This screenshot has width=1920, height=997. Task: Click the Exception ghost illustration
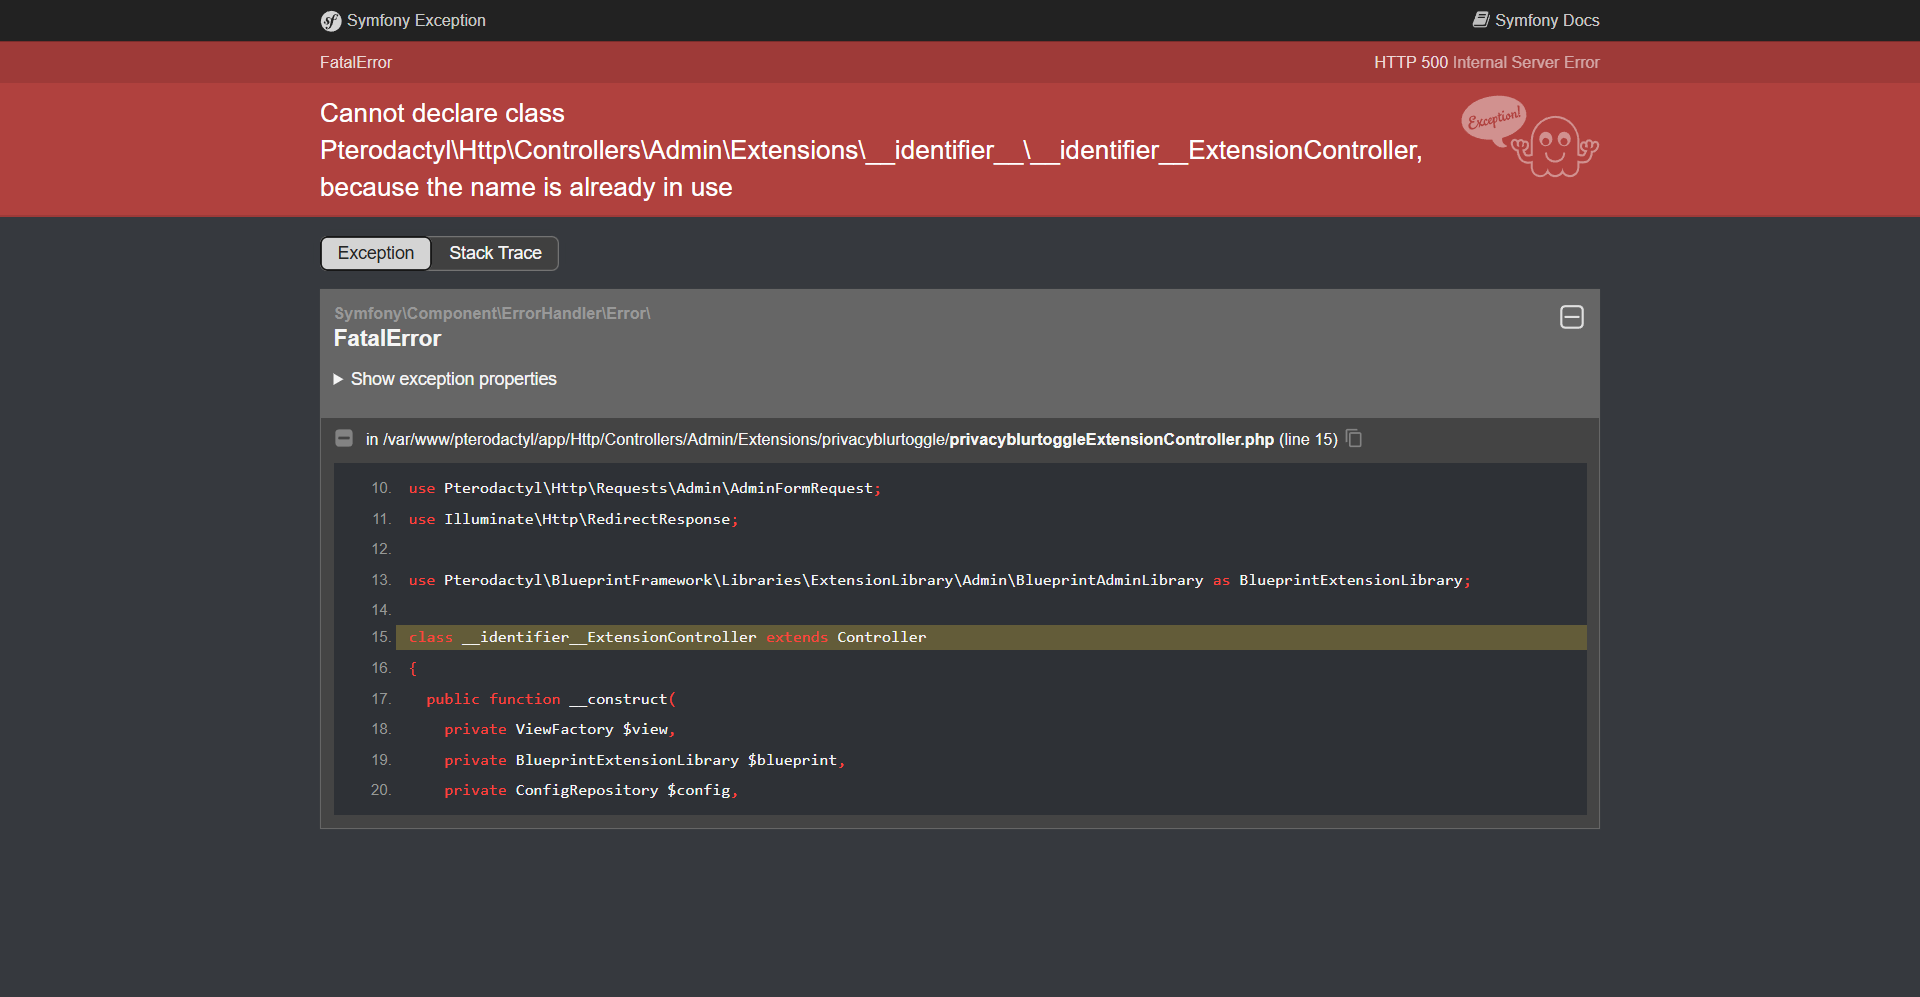tap(1530, 137)
